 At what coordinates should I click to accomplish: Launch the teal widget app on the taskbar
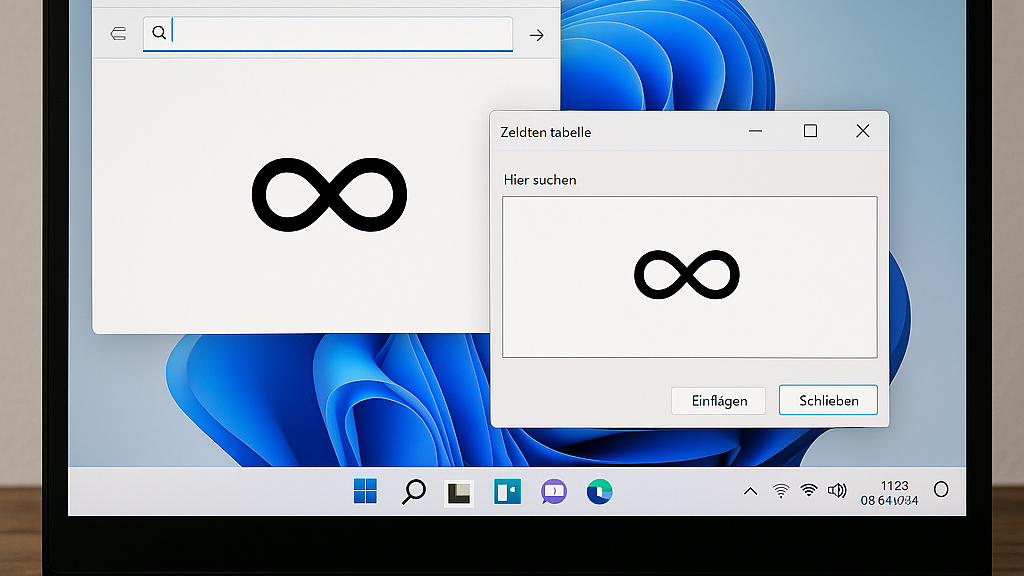507,492
